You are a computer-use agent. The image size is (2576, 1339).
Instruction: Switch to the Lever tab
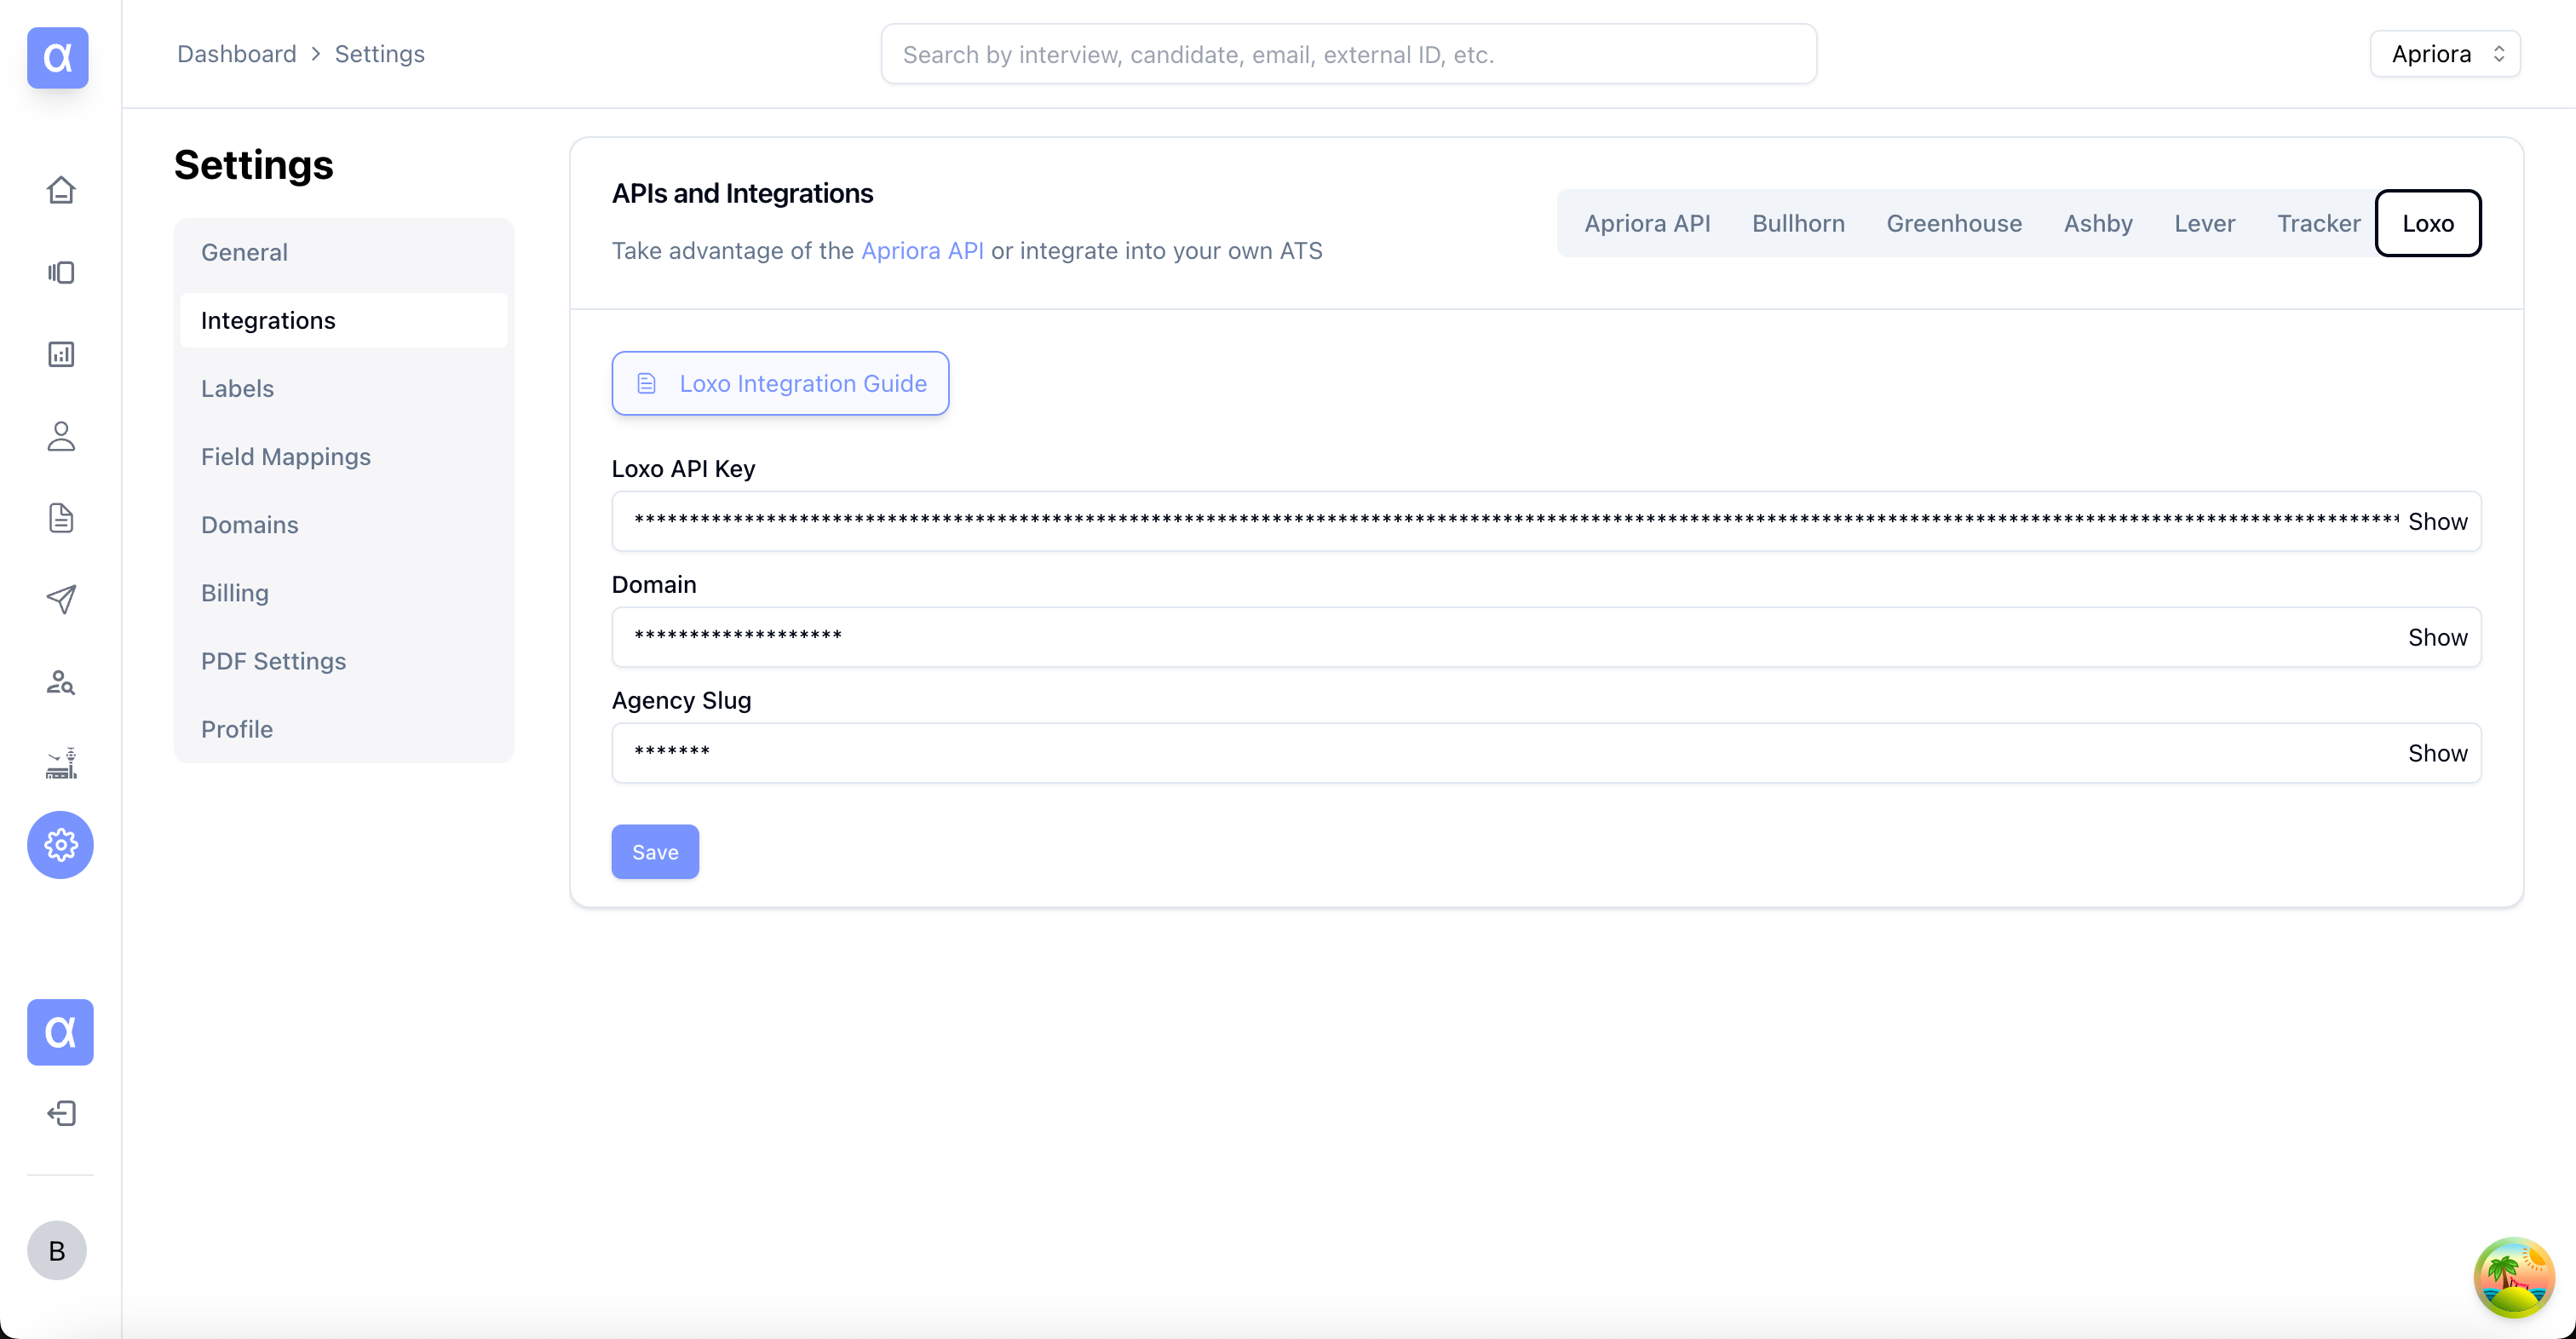(2204, 223)
